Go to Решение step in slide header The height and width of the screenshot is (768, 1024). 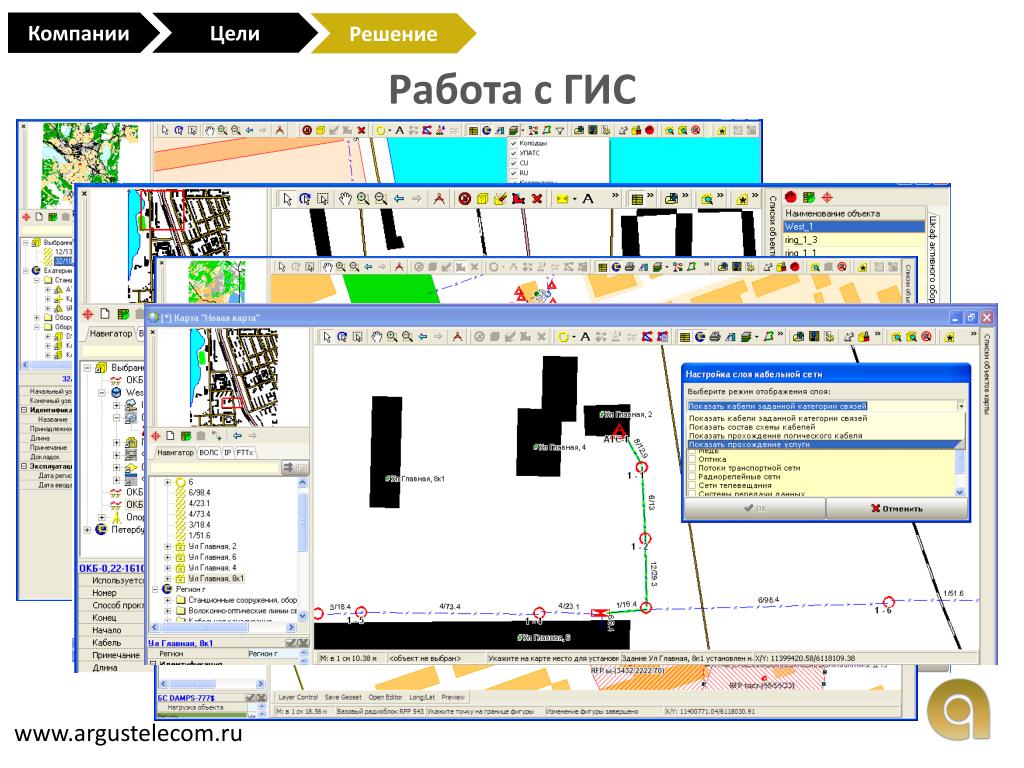(393, 34)
